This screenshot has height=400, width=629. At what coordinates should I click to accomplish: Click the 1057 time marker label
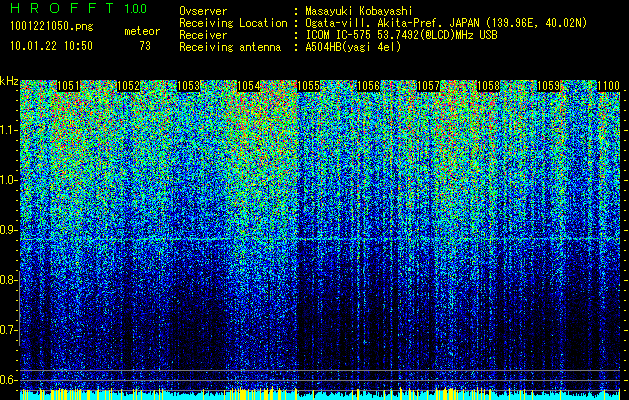(429, 86)
